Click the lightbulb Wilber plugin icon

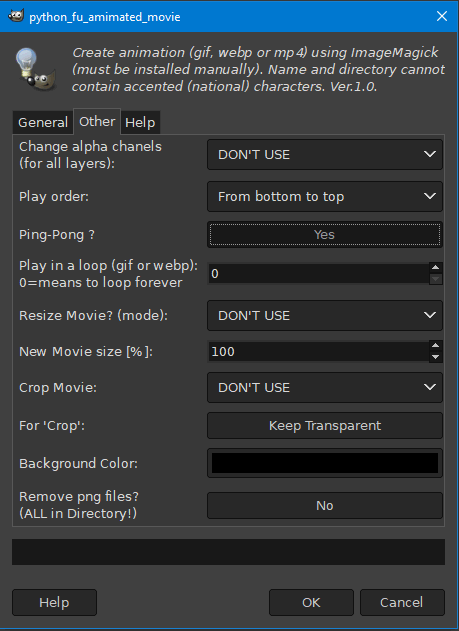(x=35, y=69)
